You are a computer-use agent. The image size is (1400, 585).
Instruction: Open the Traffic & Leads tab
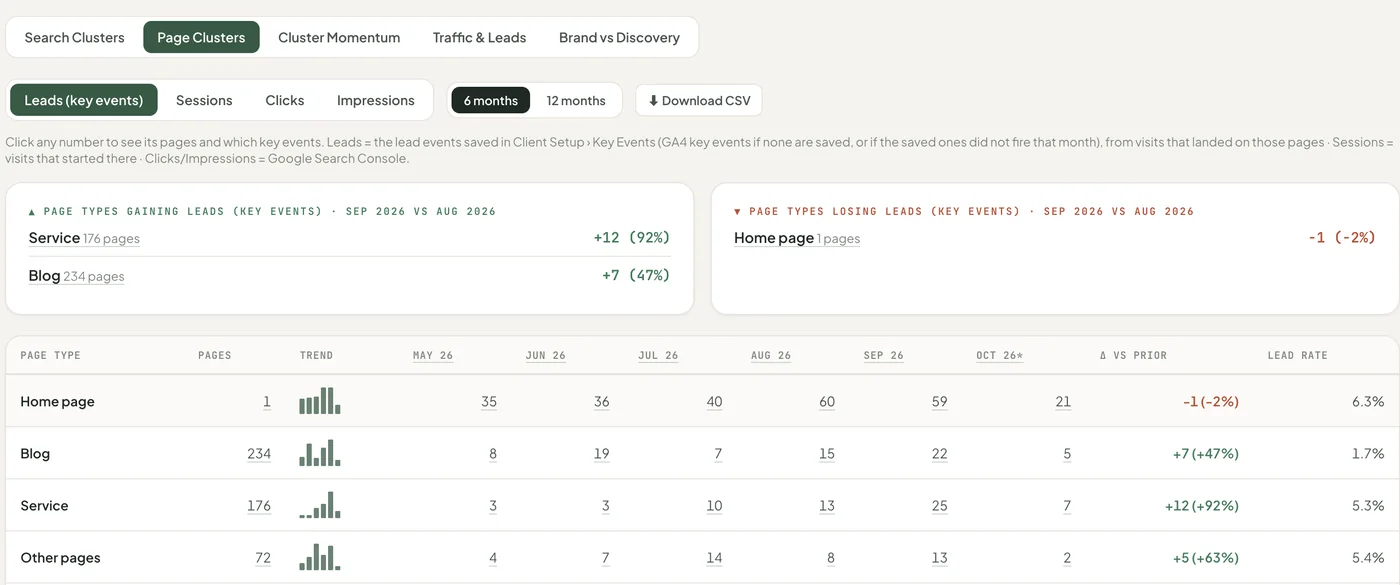point(479,37)
